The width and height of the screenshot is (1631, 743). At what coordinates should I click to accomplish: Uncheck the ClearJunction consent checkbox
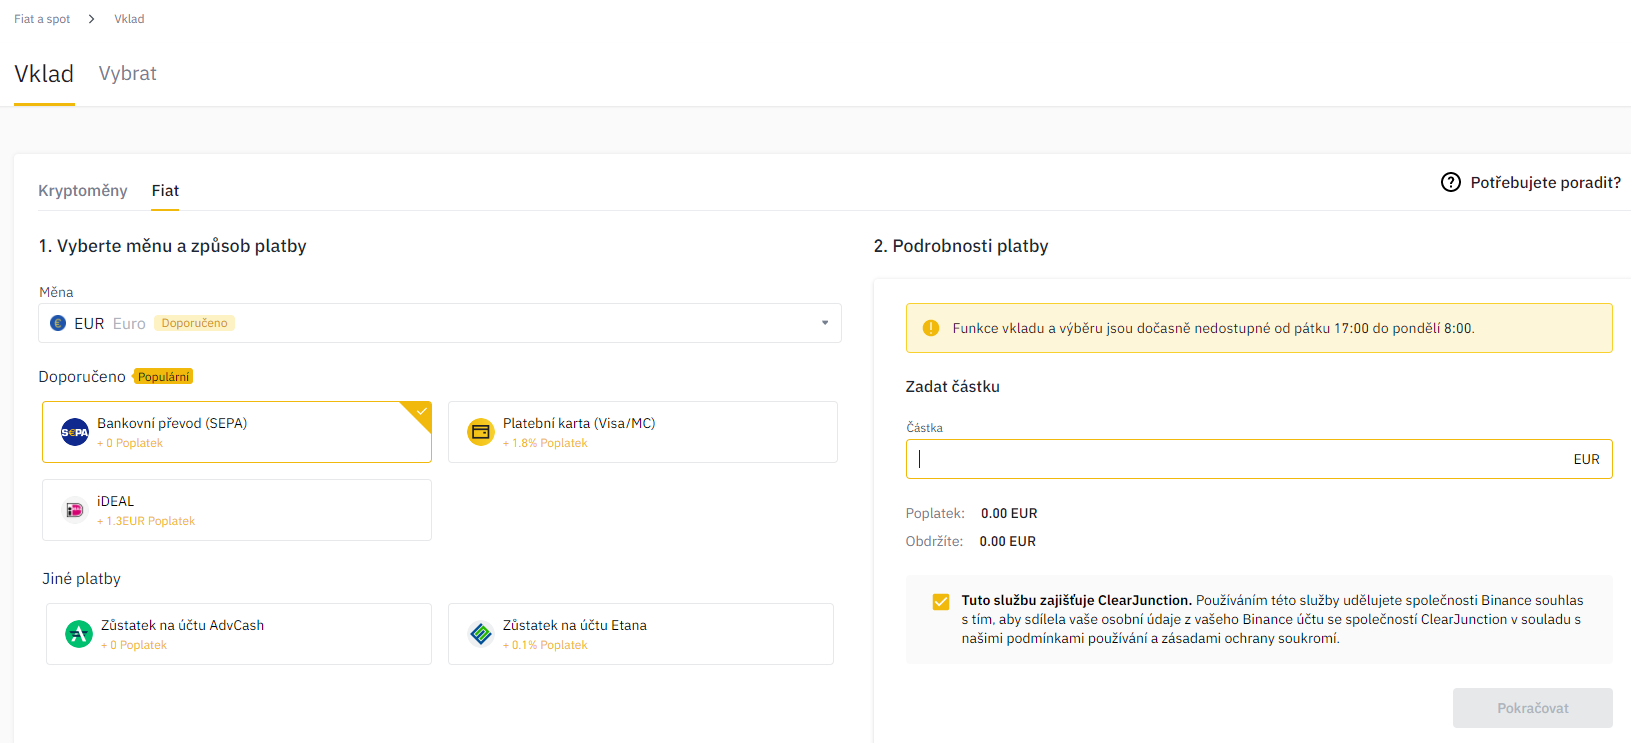click(940, 601)
